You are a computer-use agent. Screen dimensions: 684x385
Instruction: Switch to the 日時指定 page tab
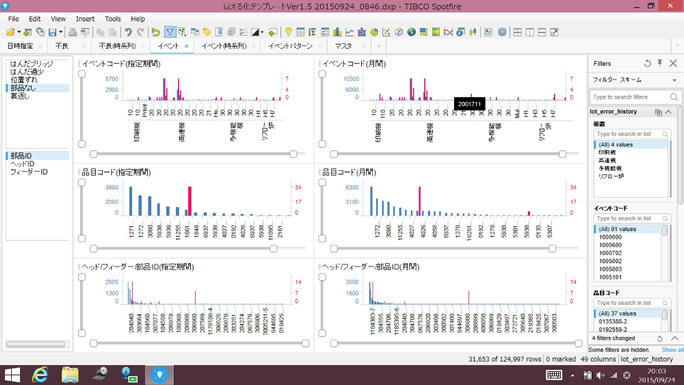(20, 46)
